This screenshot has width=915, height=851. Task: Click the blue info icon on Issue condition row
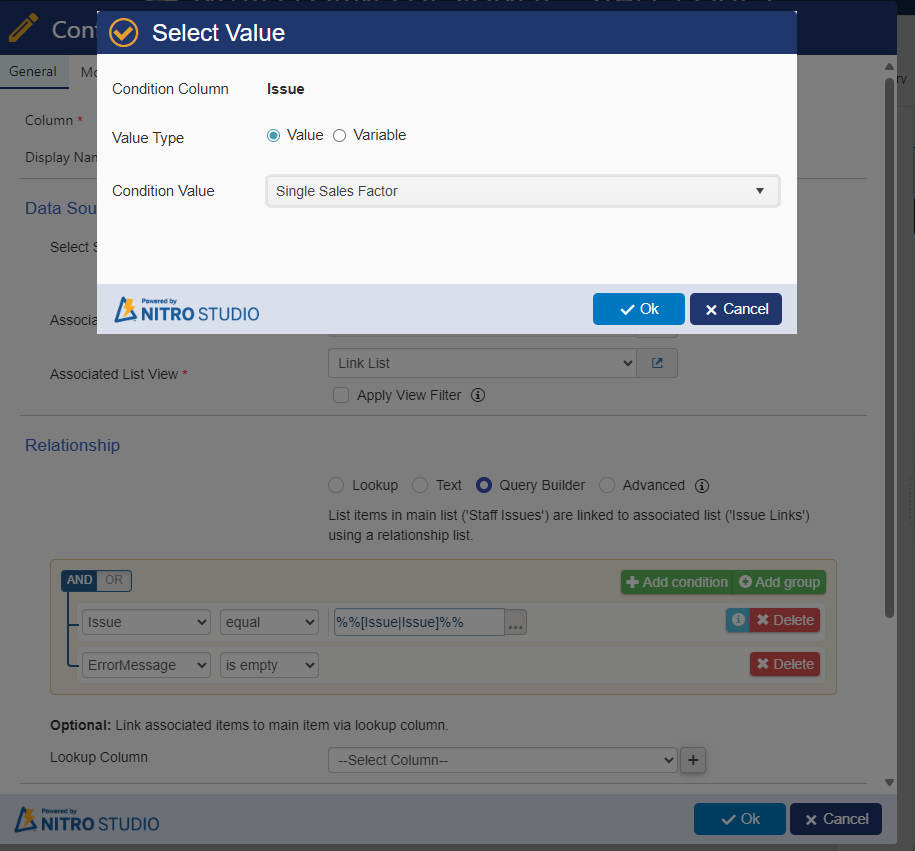click(737, 620)
